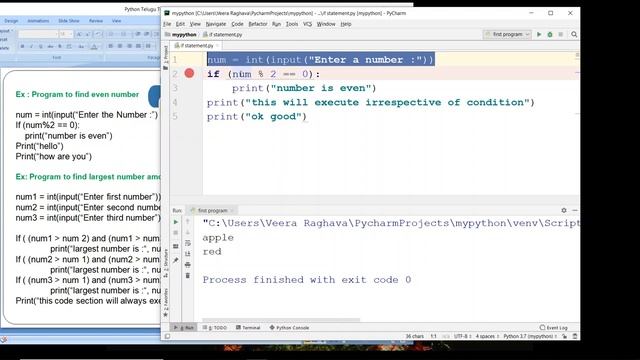640x360 pixels.
Task: Open the Window menu in PyCharm
Action: 326,24
